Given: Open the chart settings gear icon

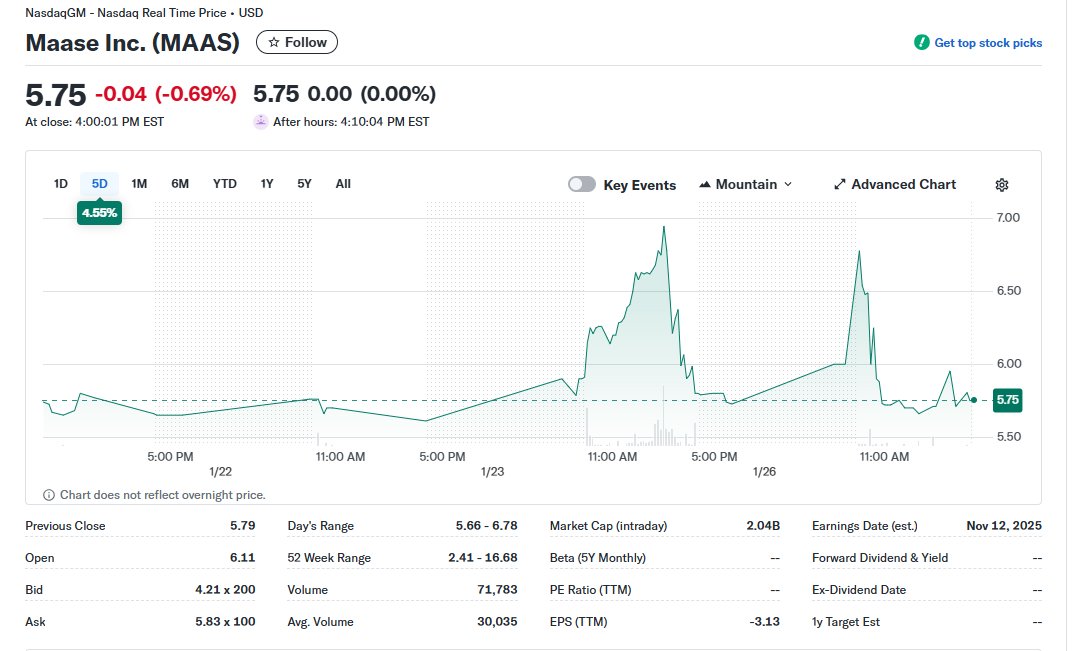Looking at the screenshot, I should coord(1001,184).
